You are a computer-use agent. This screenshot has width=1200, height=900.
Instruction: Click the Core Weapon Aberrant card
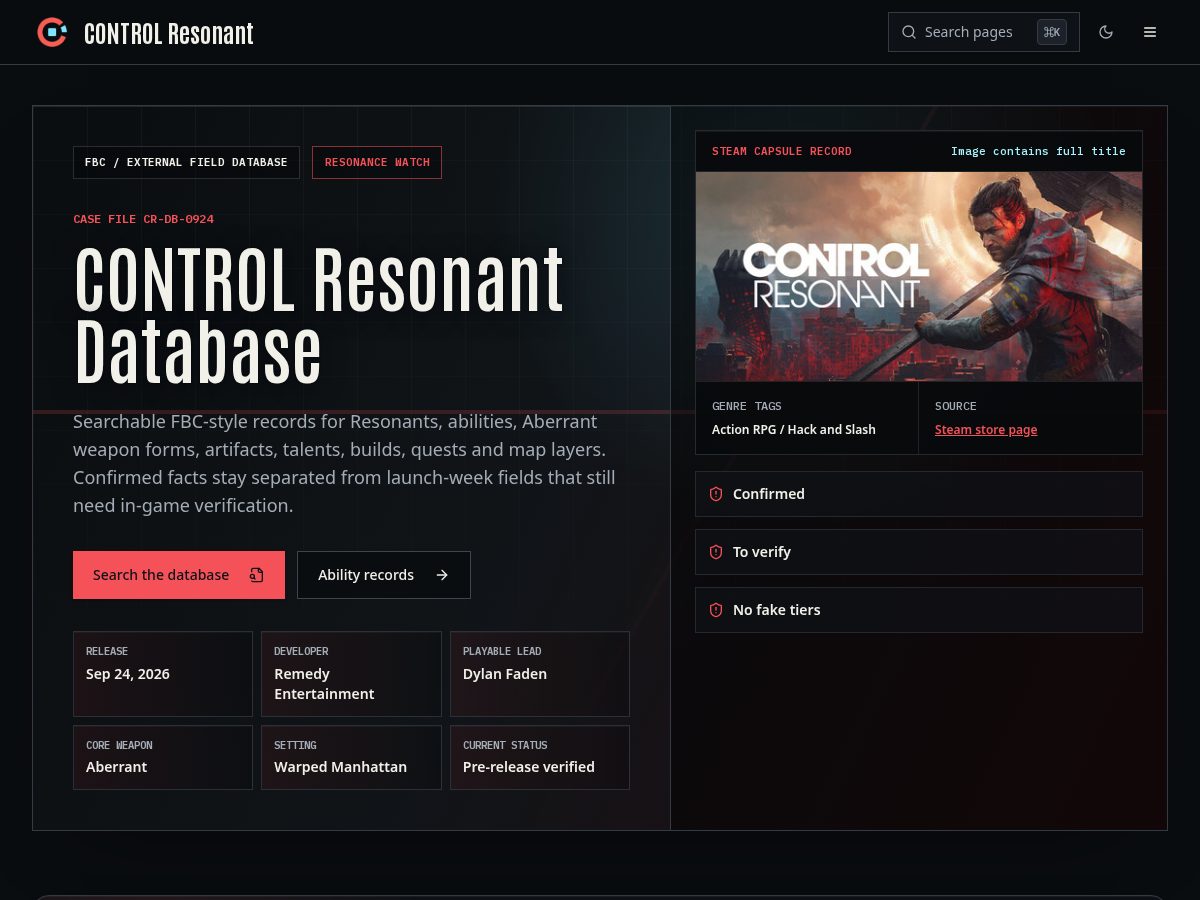pyautogui.click(x=163, y=757)
